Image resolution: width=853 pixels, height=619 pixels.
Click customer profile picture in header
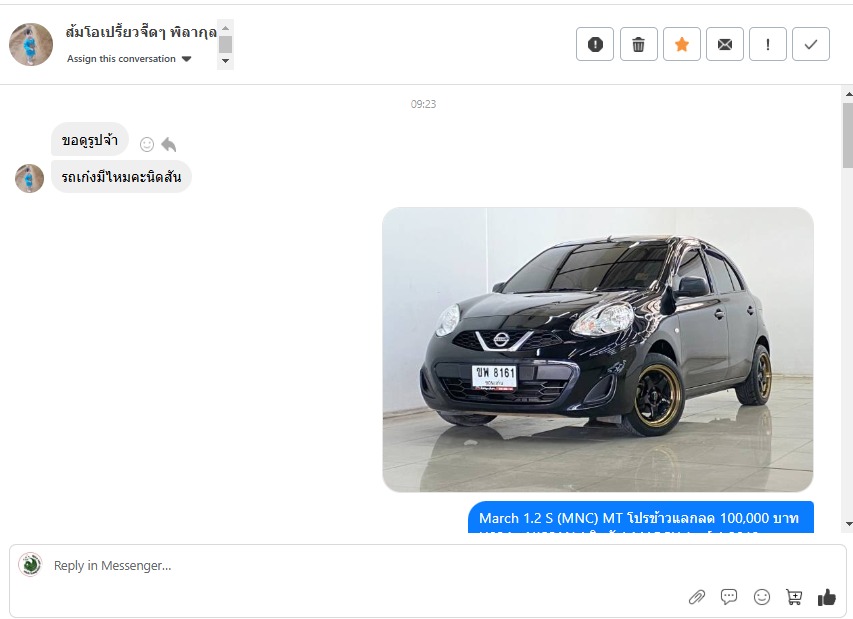[x=31, y=44]
